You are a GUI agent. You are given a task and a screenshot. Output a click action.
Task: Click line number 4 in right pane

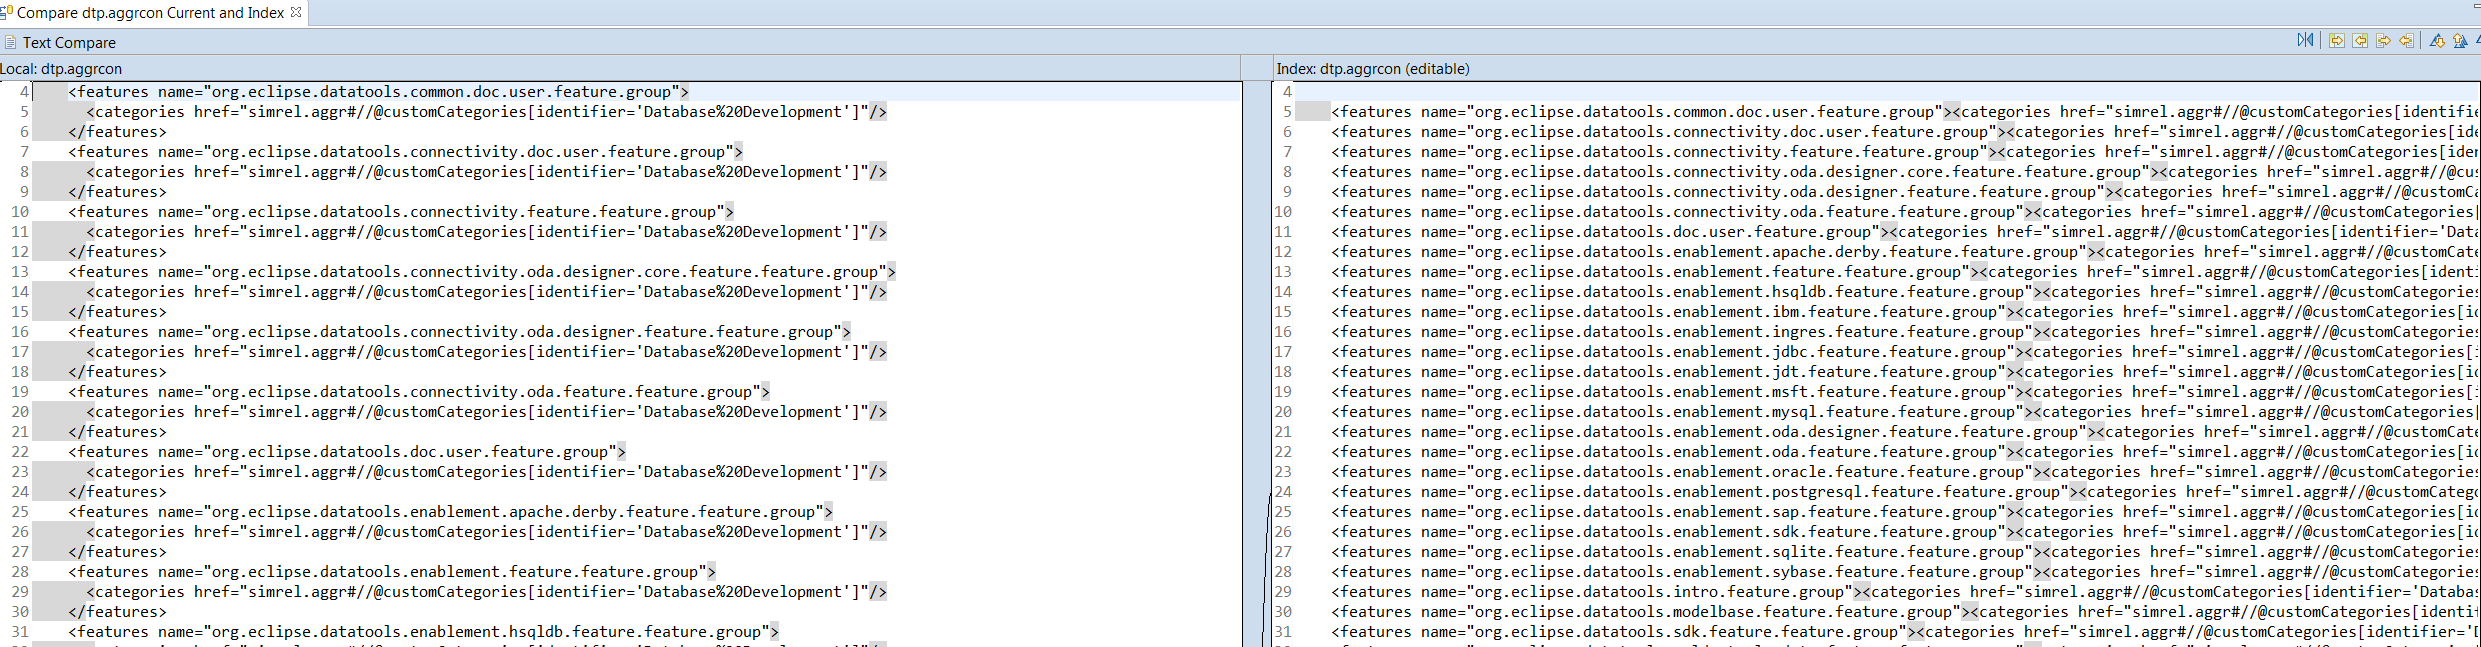1287,92
